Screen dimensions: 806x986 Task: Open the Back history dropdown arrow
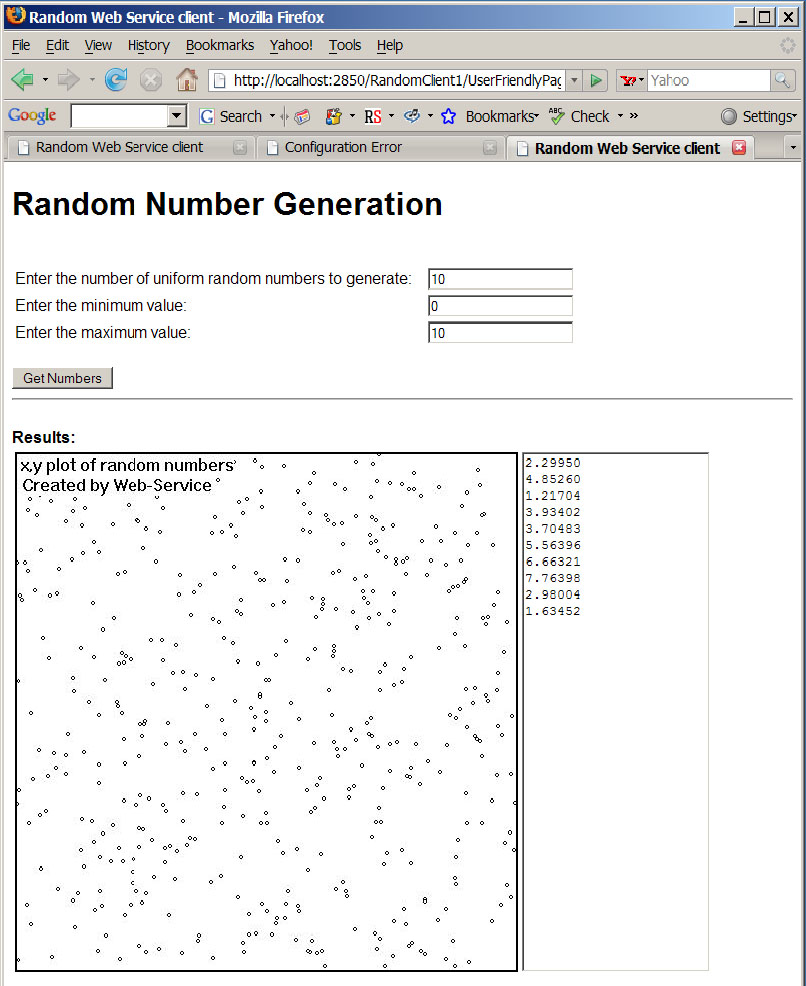(45, 80)
